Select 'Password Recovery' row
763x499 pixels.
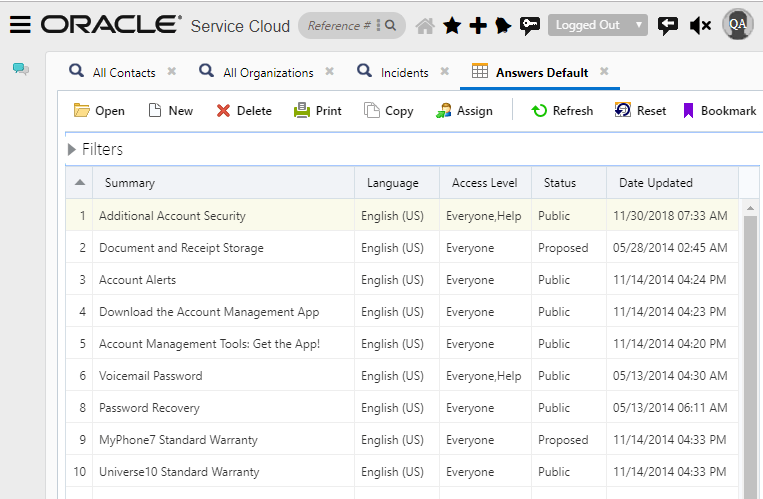pos(402,407)
